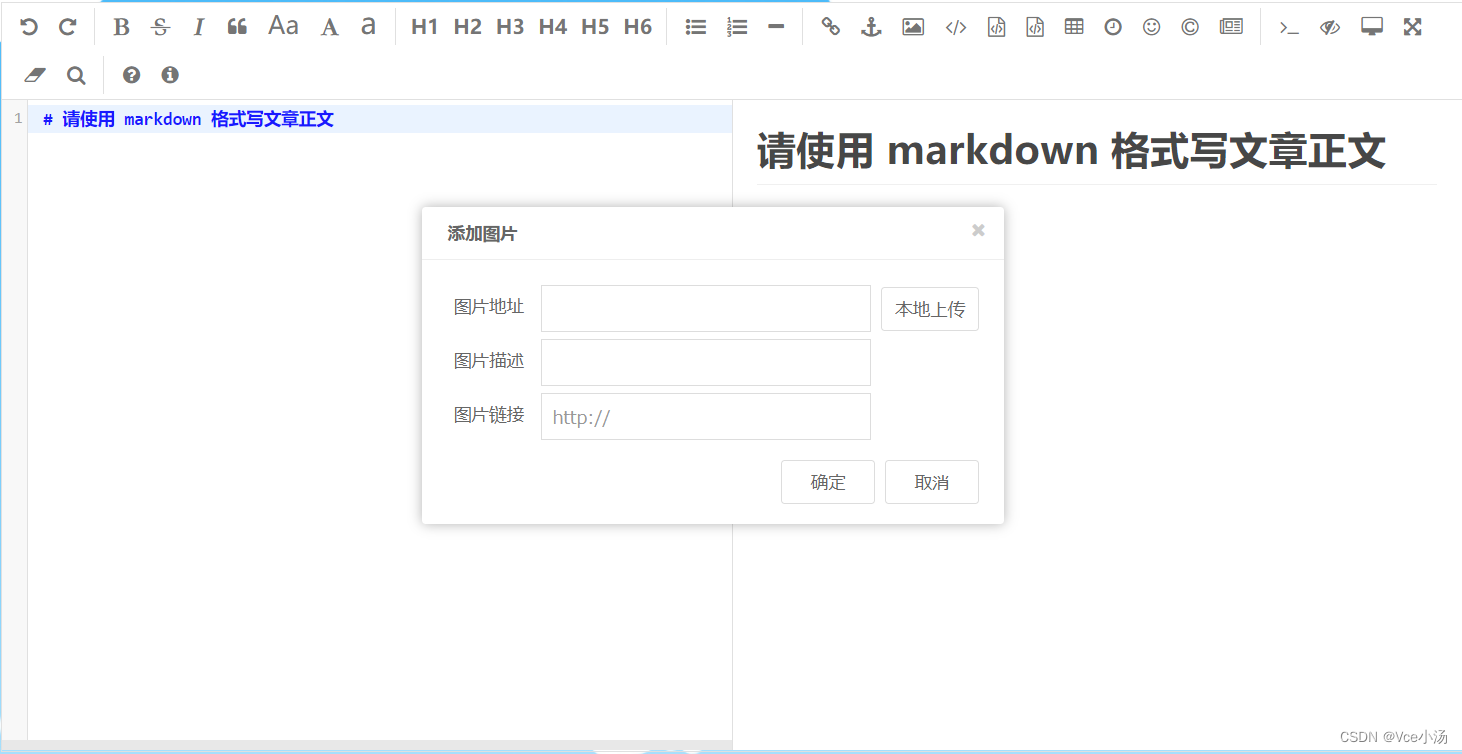Viewport: 1462px width, 754px height.
Task: Click the rendered heading in preview pane
Action: (x=1071, y=151)
